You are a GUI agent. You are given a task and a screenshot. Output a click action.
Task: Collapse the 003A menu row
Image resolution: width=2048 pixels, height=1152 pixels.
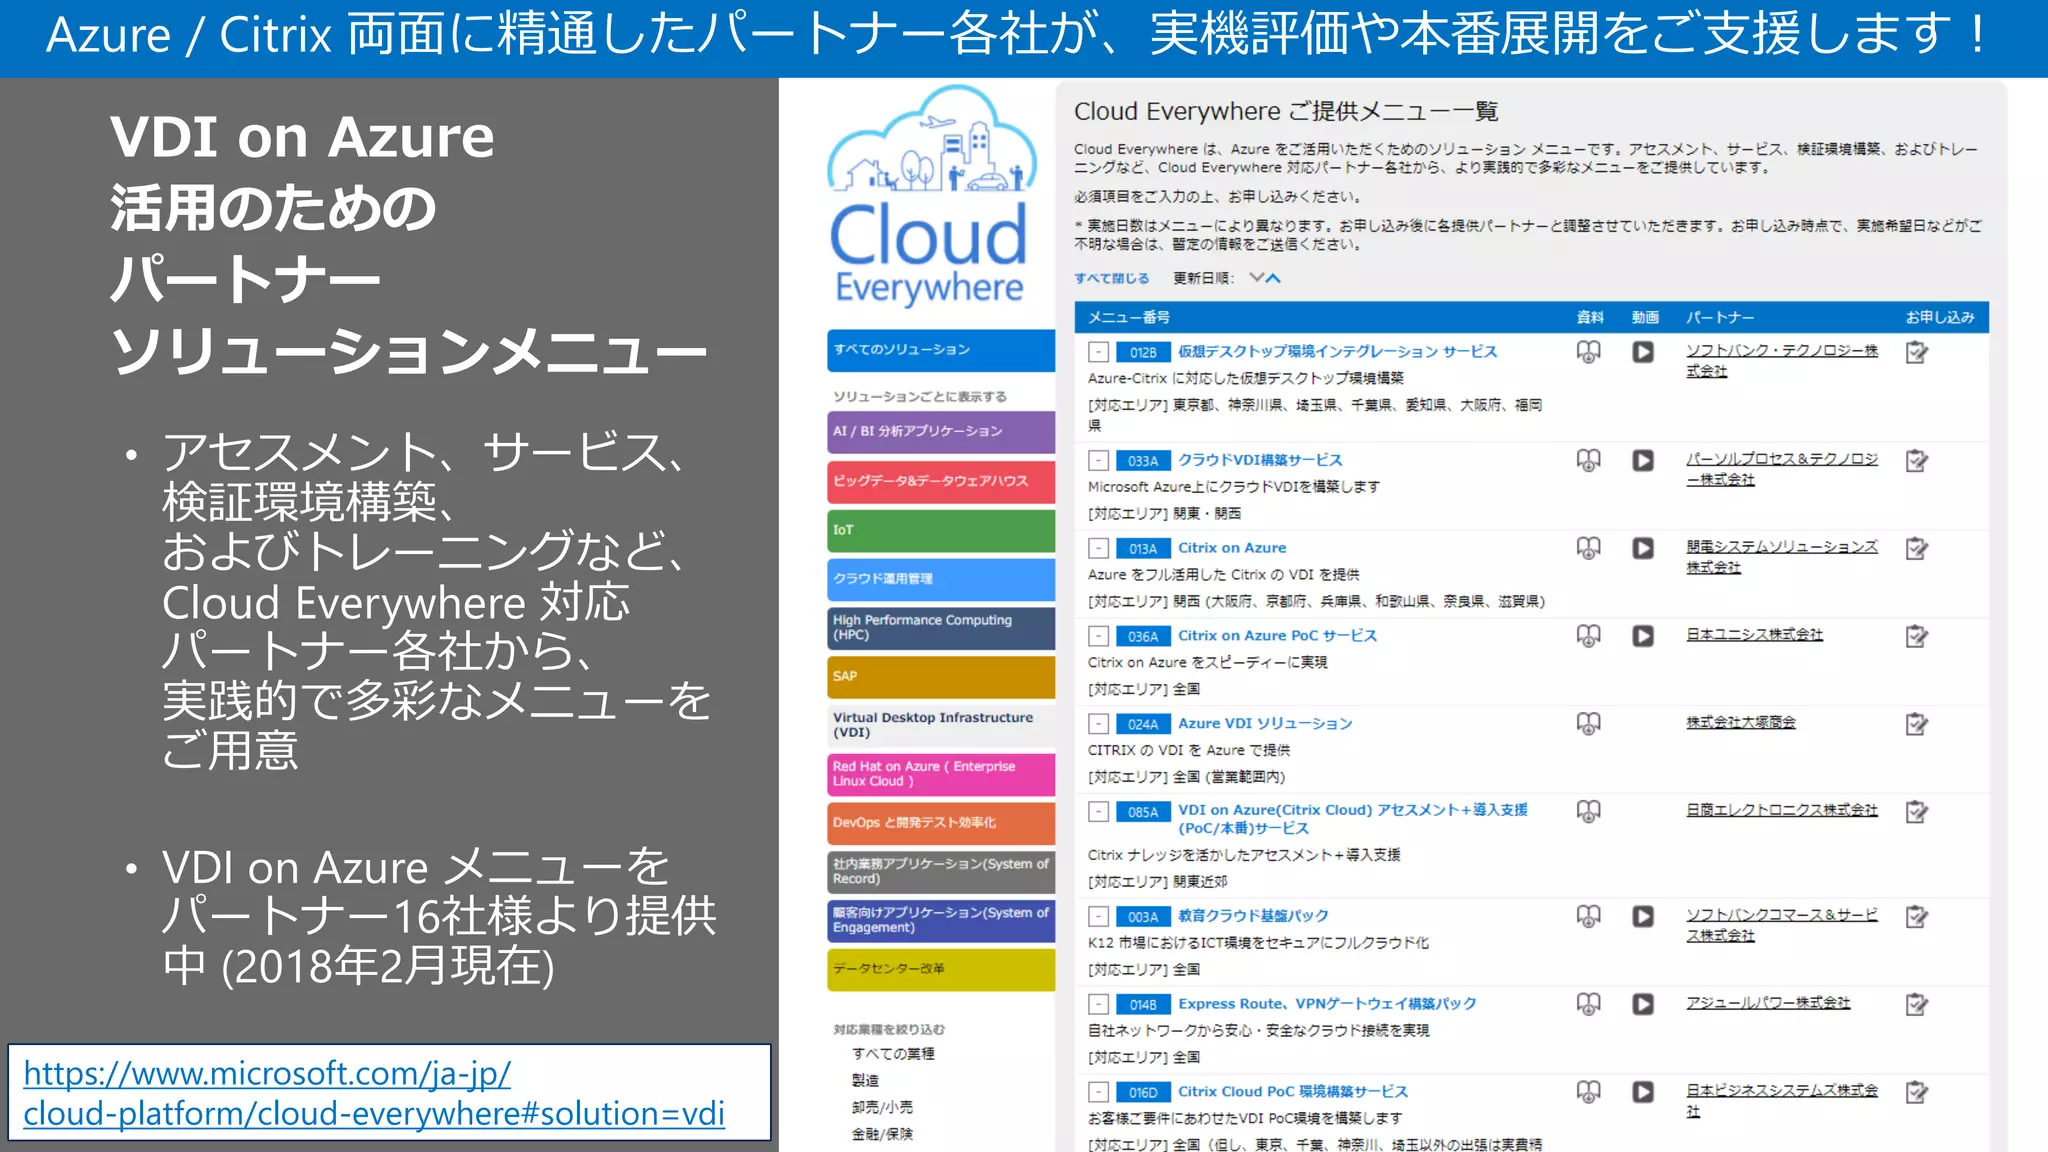(x=1099, y=916)
